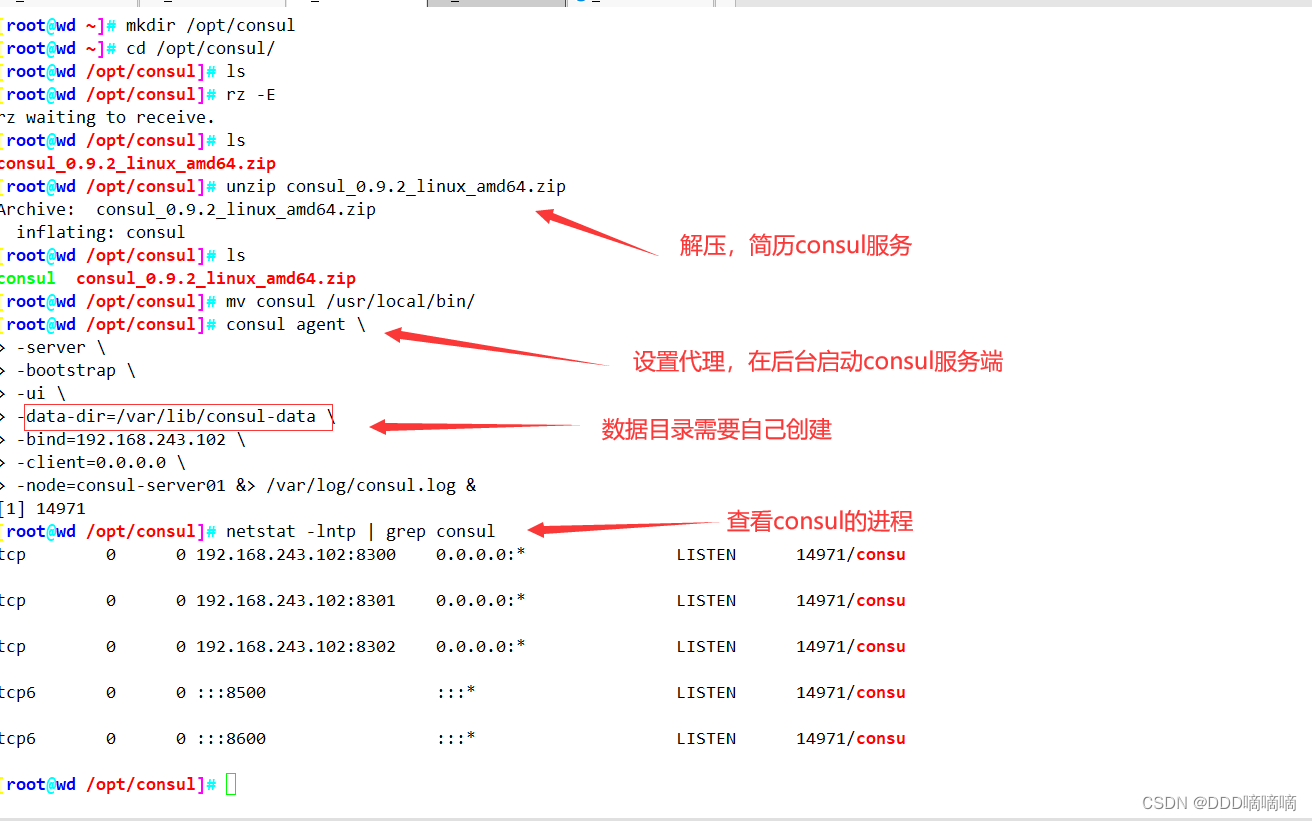Screen dimensions: 1312x821
Task: Click '0.0.0.0:*' in the 8302 port row
Action: pyautogui.click(x=481, y=646)
